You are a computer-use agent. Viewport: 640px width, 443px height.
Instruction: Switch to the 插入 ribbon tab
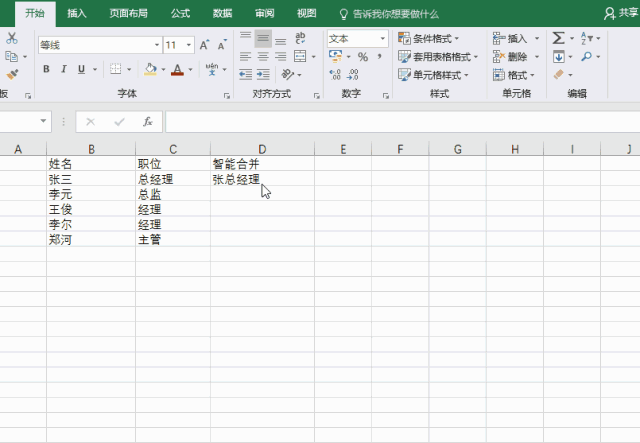76,13
